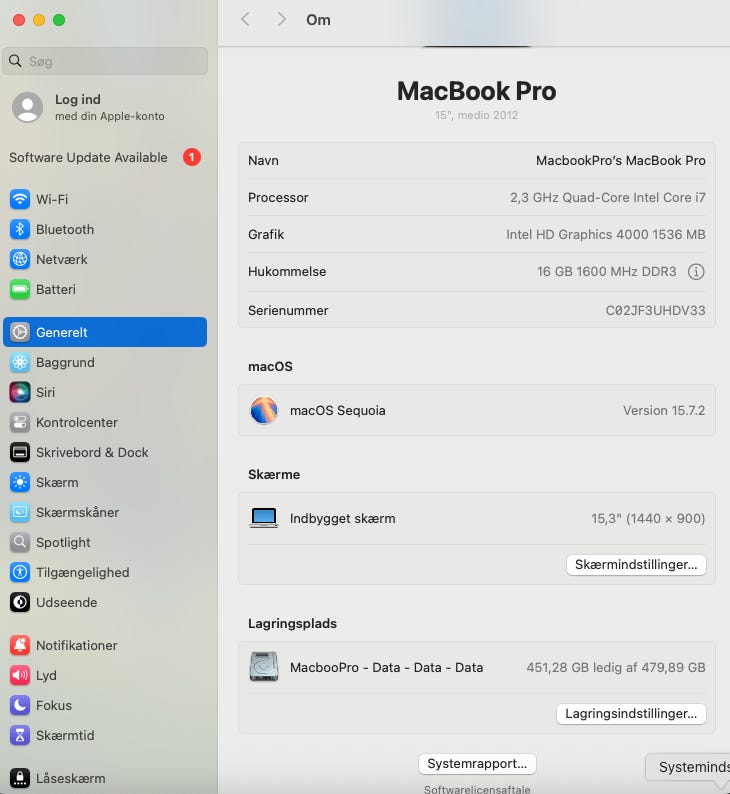
Task: Click the processor value 2,3 GHz Quad-Core
Action: point(607,197)
